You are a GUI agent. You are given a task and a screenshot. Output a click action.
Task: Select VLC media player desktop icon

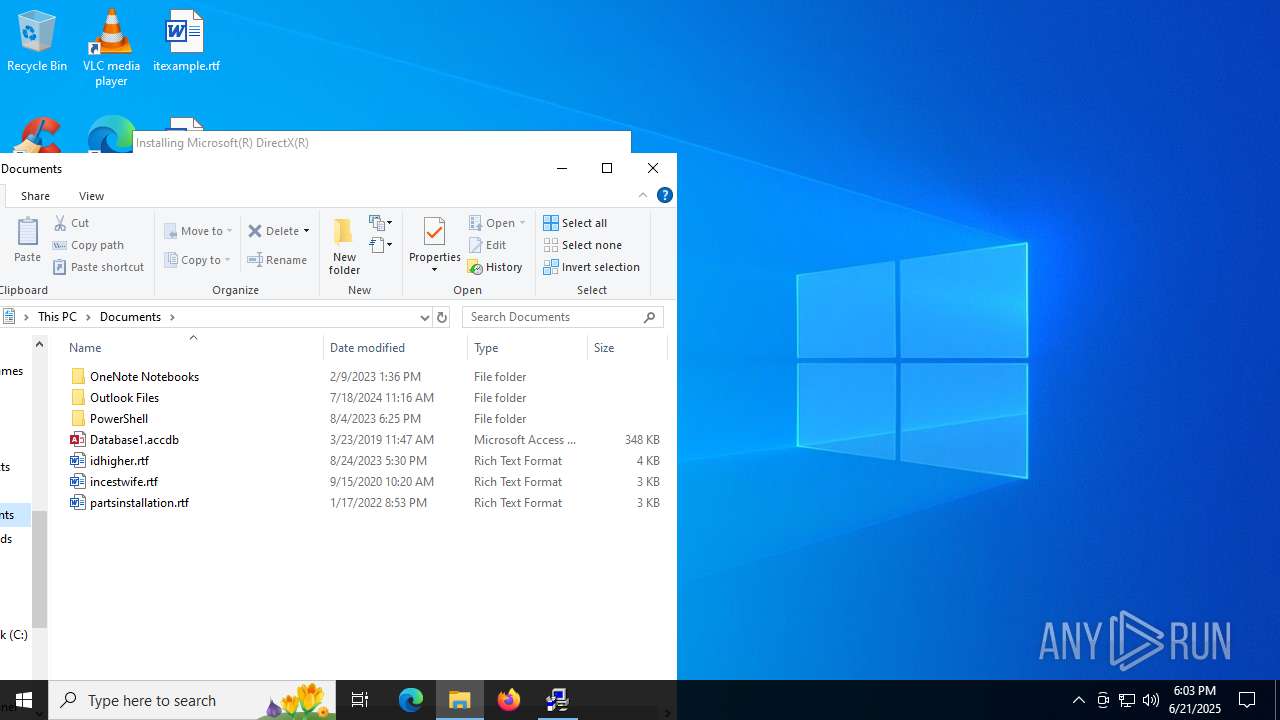point(111,47)
